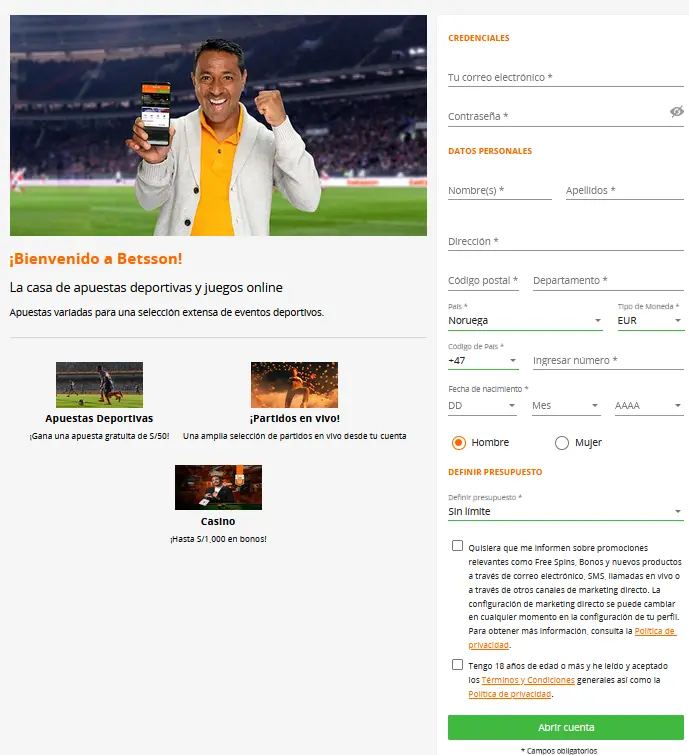The height and width of the screenshot is (755, 689).
Task: Open the Definir presupuesto Sin límite dropdown
Action: [566, 511]
